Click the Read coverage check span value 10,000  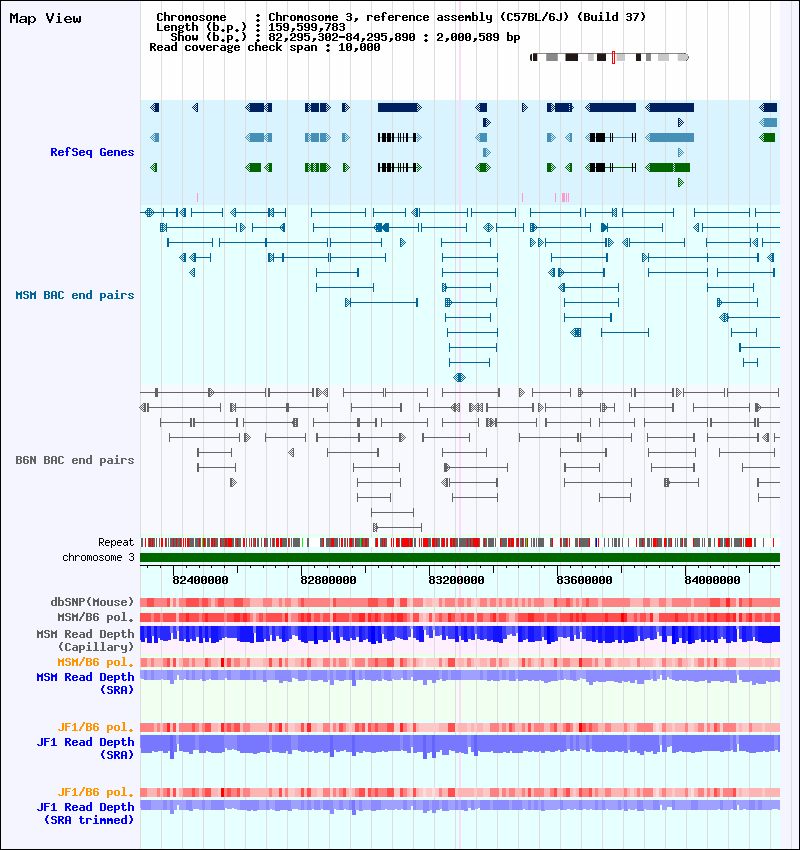click(359, 48)
